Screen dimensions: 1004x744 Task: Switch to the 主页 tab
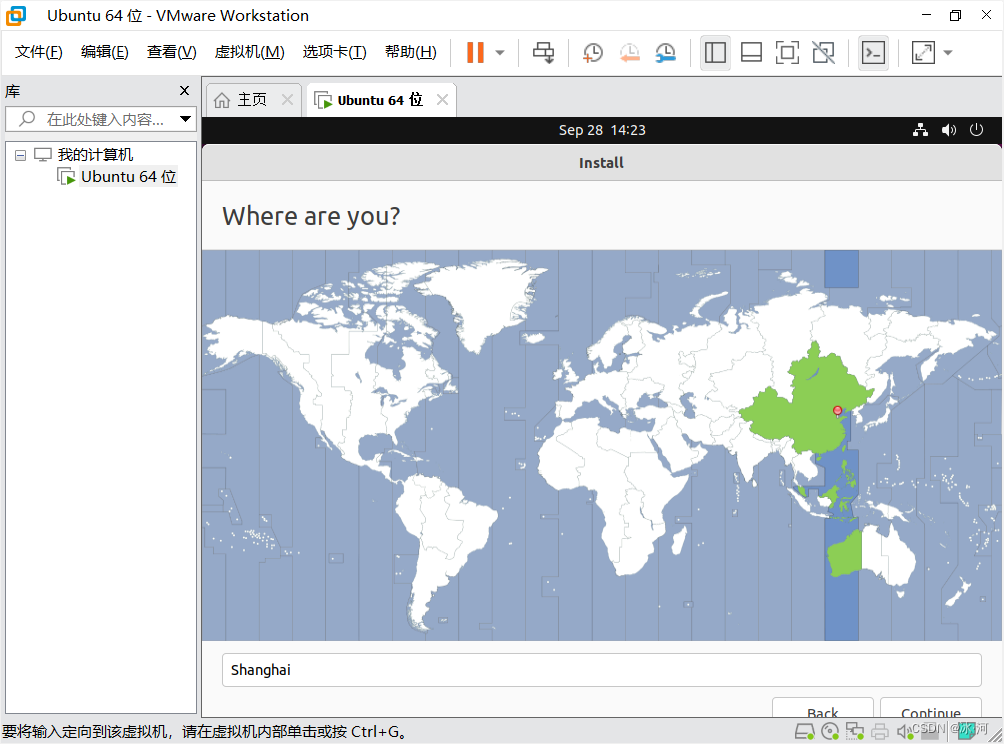pos(252,100)
